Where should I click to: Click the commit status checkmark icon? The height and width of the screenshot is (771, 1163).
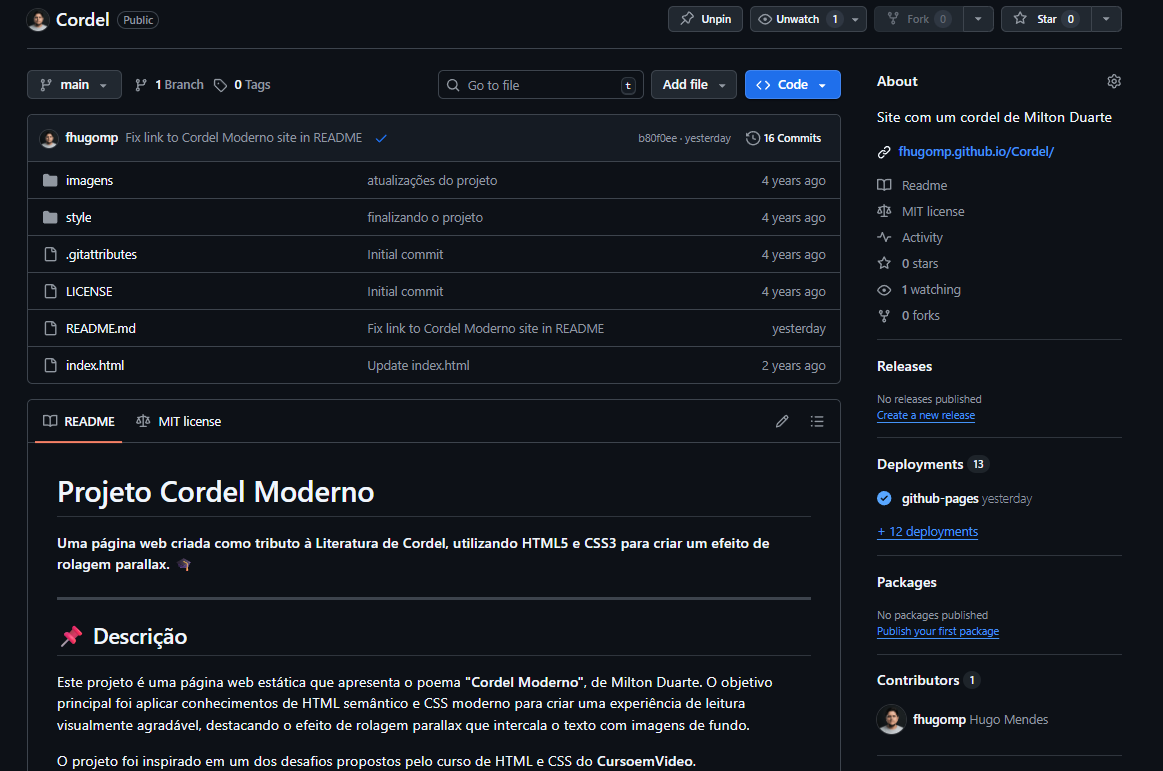(381, 138)
